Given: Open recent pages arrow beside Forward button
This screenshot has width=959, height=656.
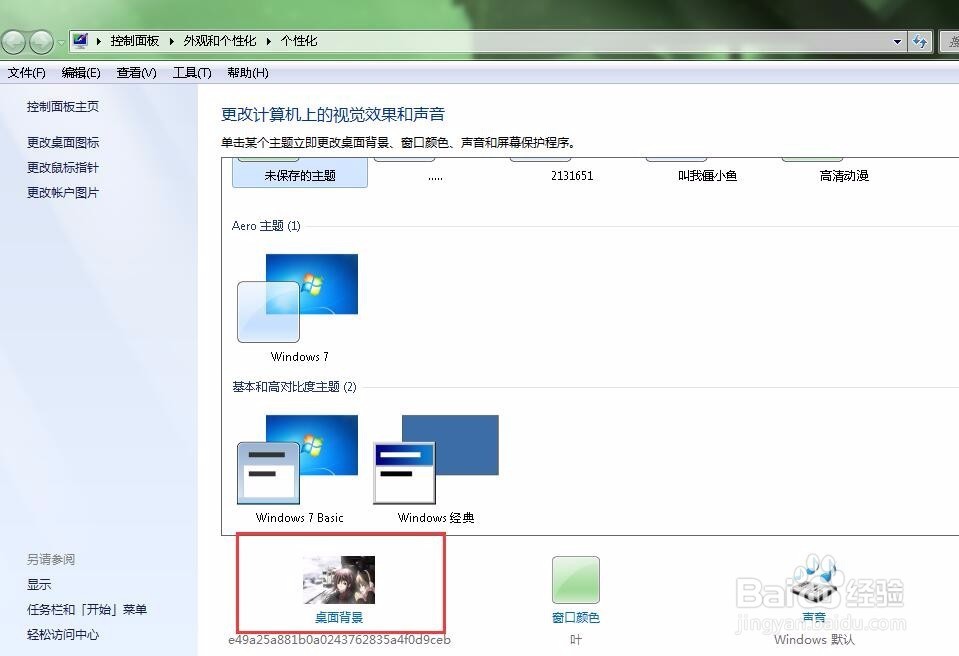Looking at the screenshot, I should (61, 43).
